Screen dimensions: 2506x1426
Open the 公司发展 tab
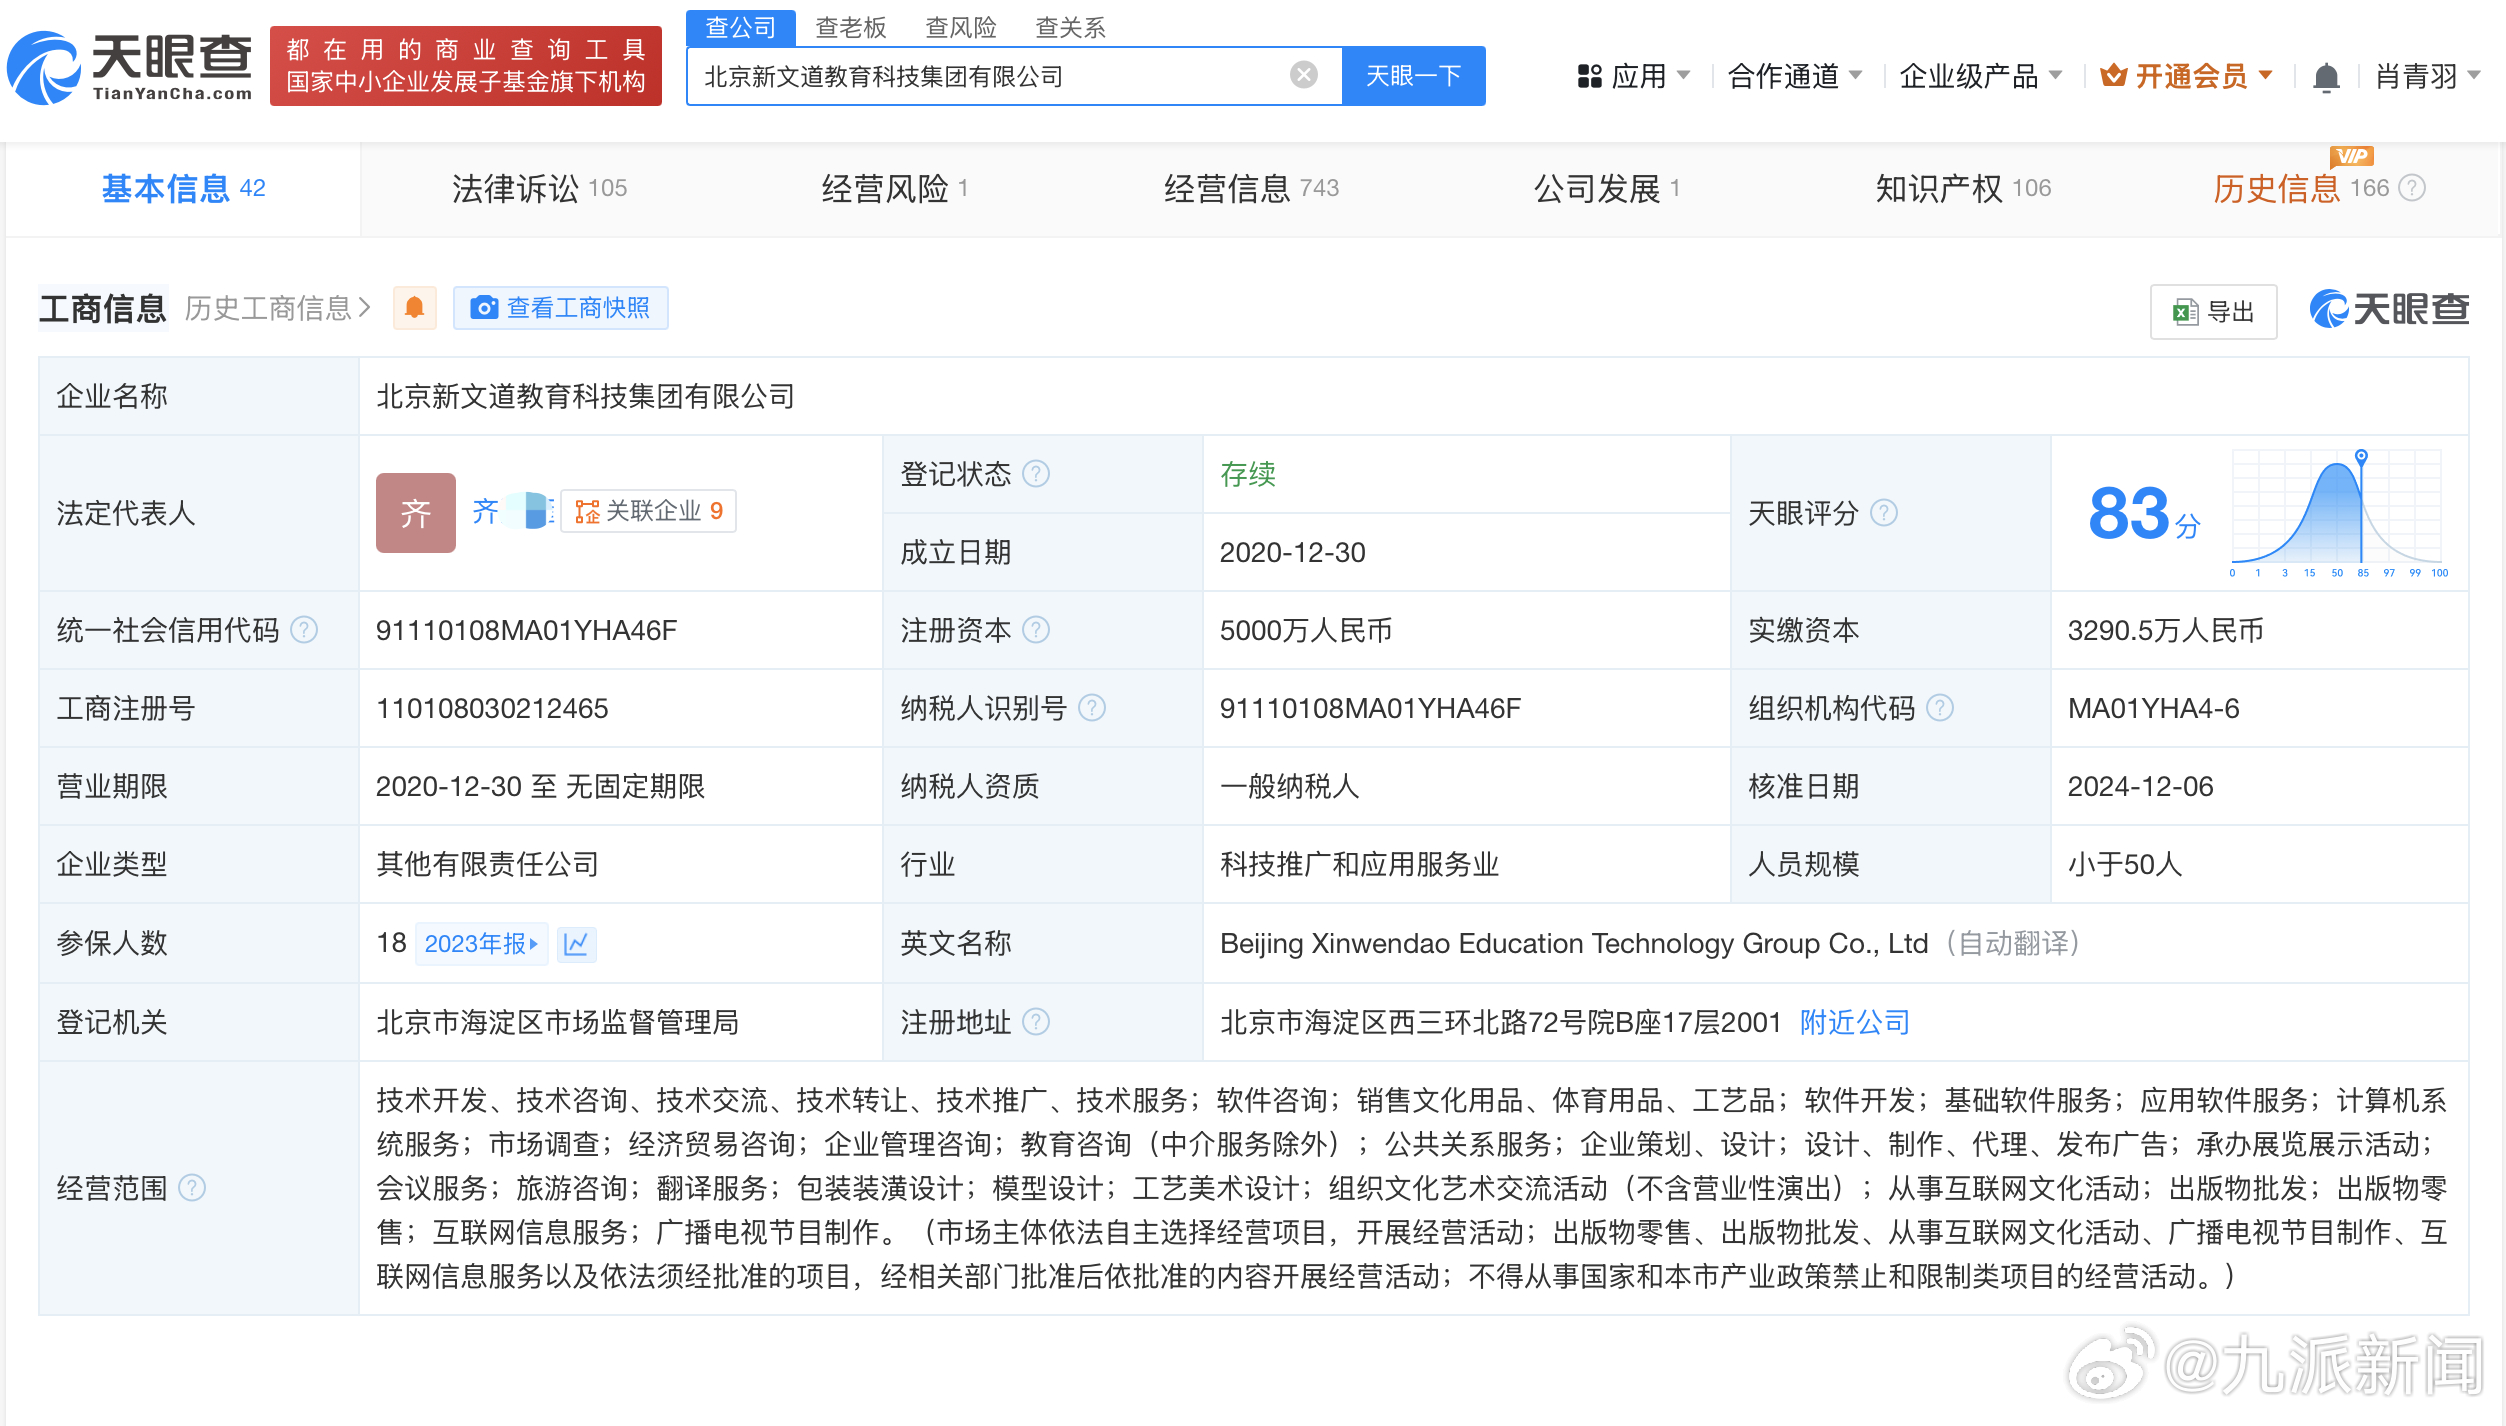tap(1606, 189)
